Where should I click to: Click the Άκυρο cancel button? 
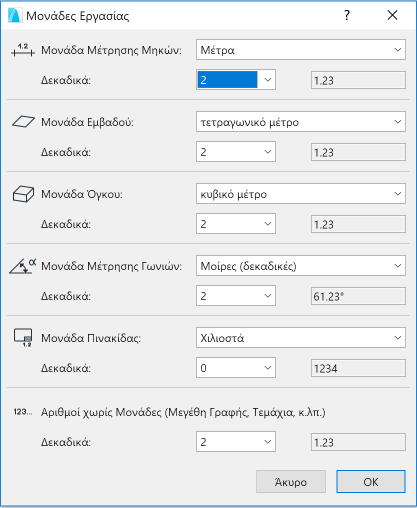point(291,482)
